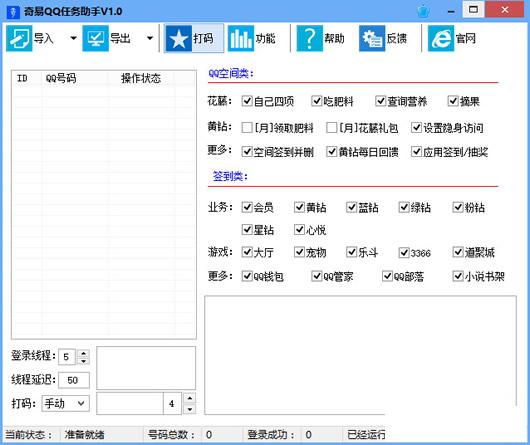Toggle the 3366 checkbox
530x445 pixels.
(404, 252)
